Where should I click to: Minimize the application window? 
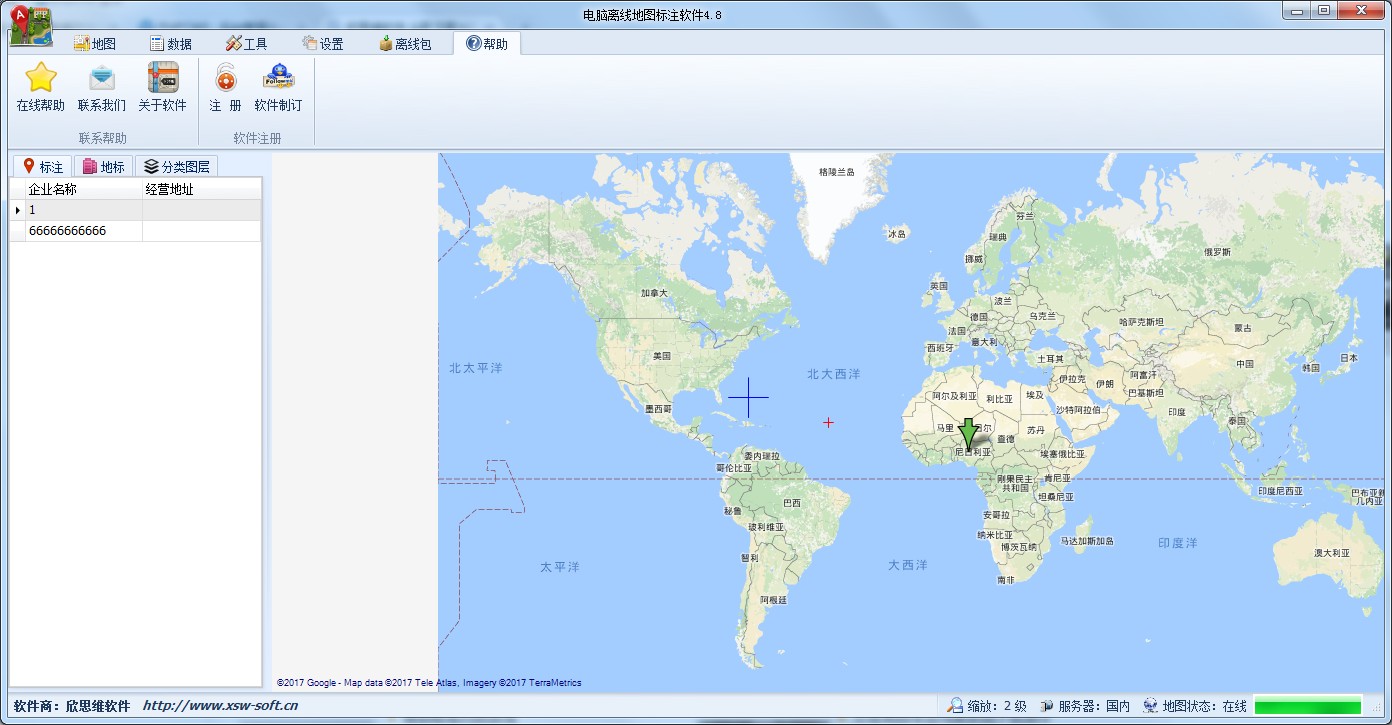[1297, 10]
